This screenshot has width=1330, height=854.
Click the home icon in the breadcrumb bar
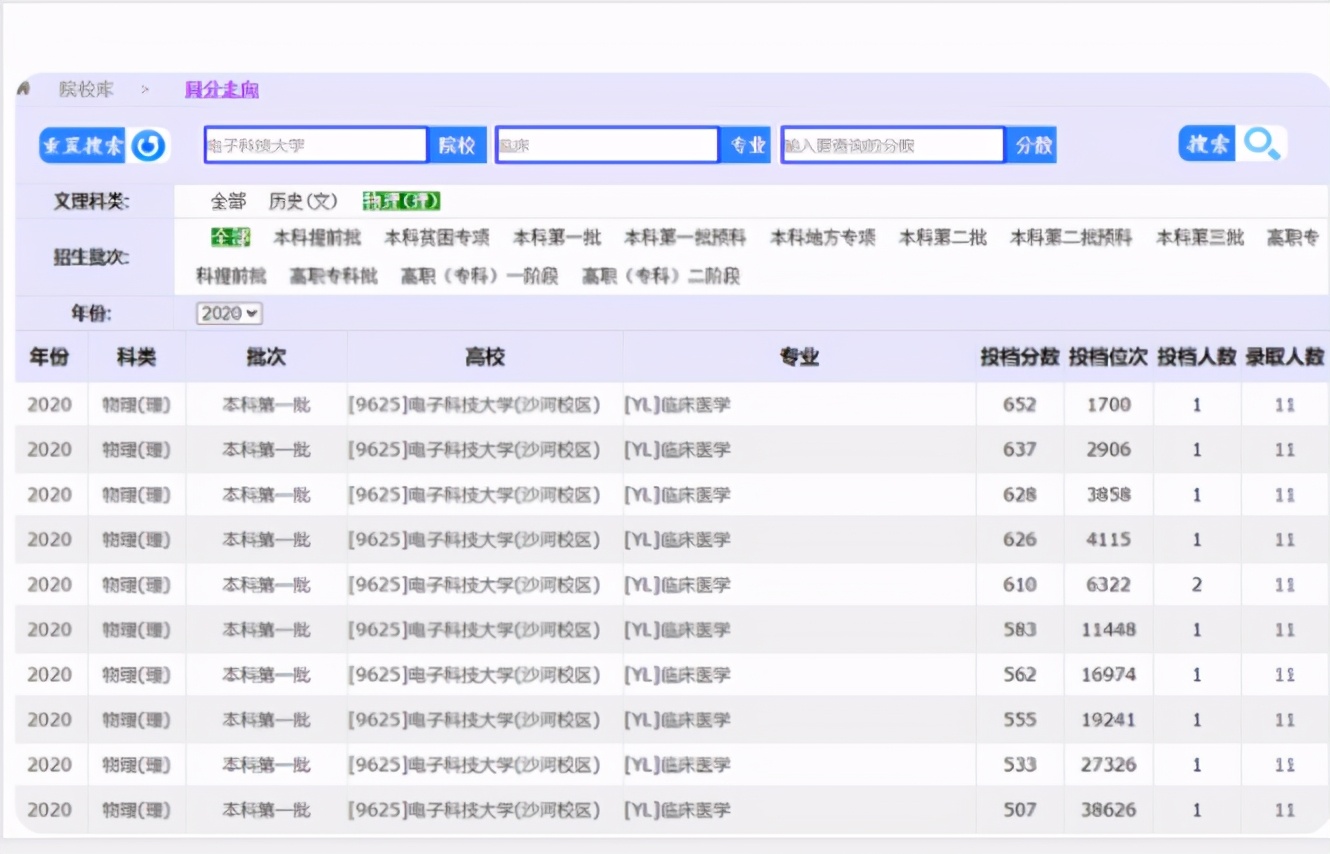pyautogui.click(x=21, y=89)
